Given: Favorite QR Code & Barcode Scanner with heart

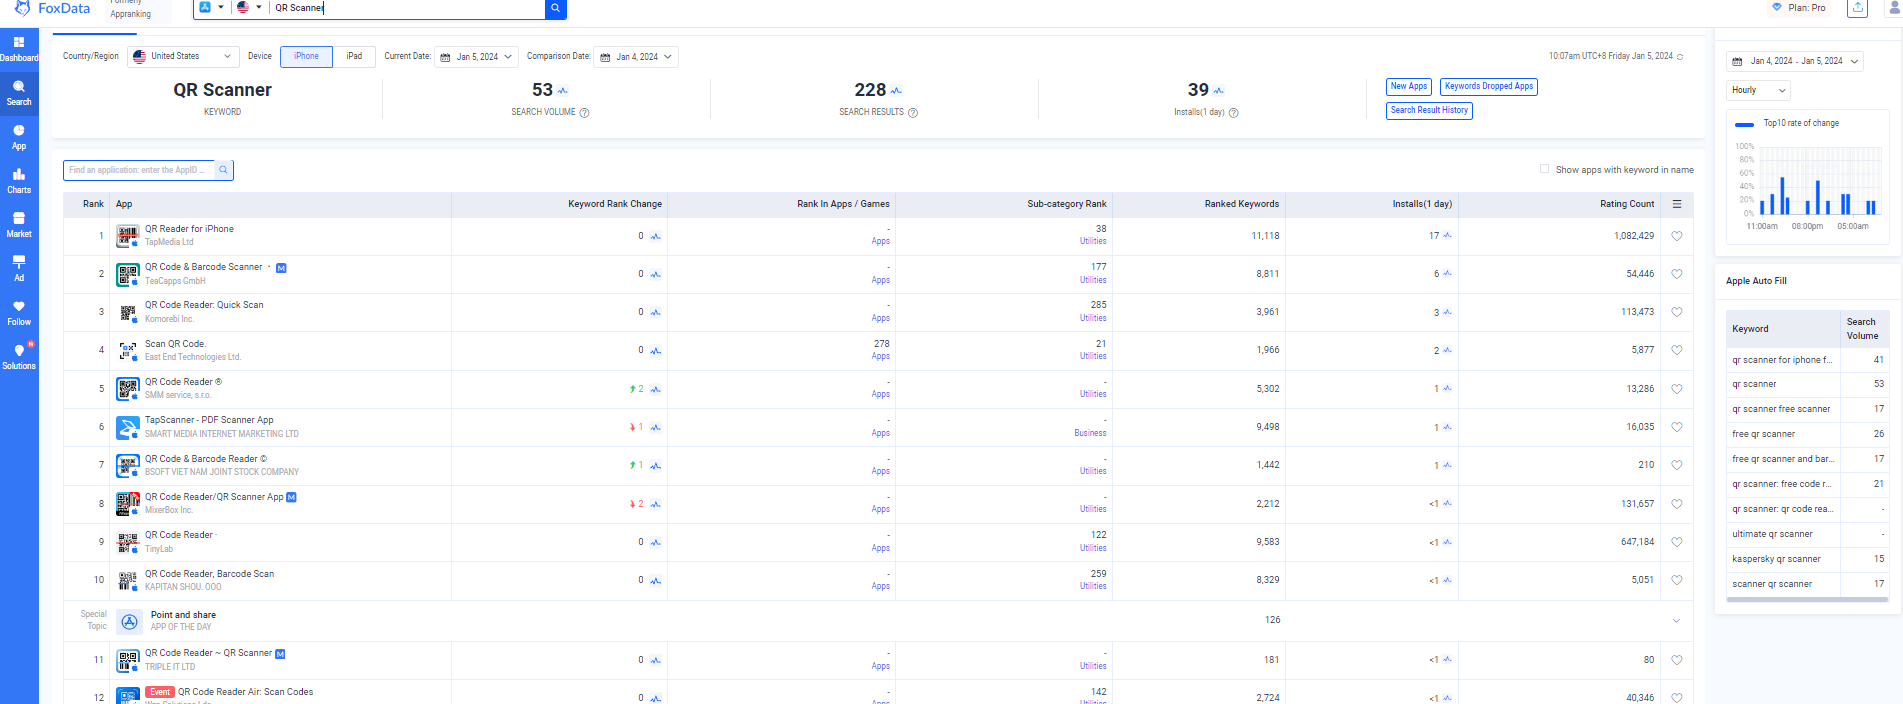Looking at the screenshot, I should [x=1677, y=274].
